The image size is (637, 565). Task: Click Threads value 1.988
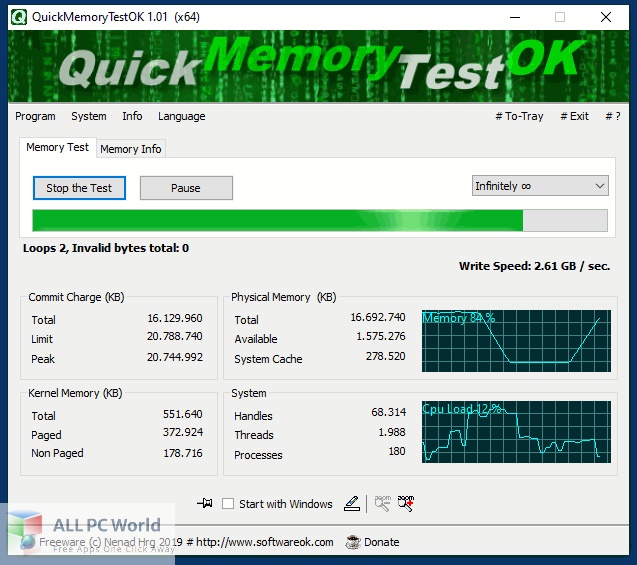click(x=392, y=432)
